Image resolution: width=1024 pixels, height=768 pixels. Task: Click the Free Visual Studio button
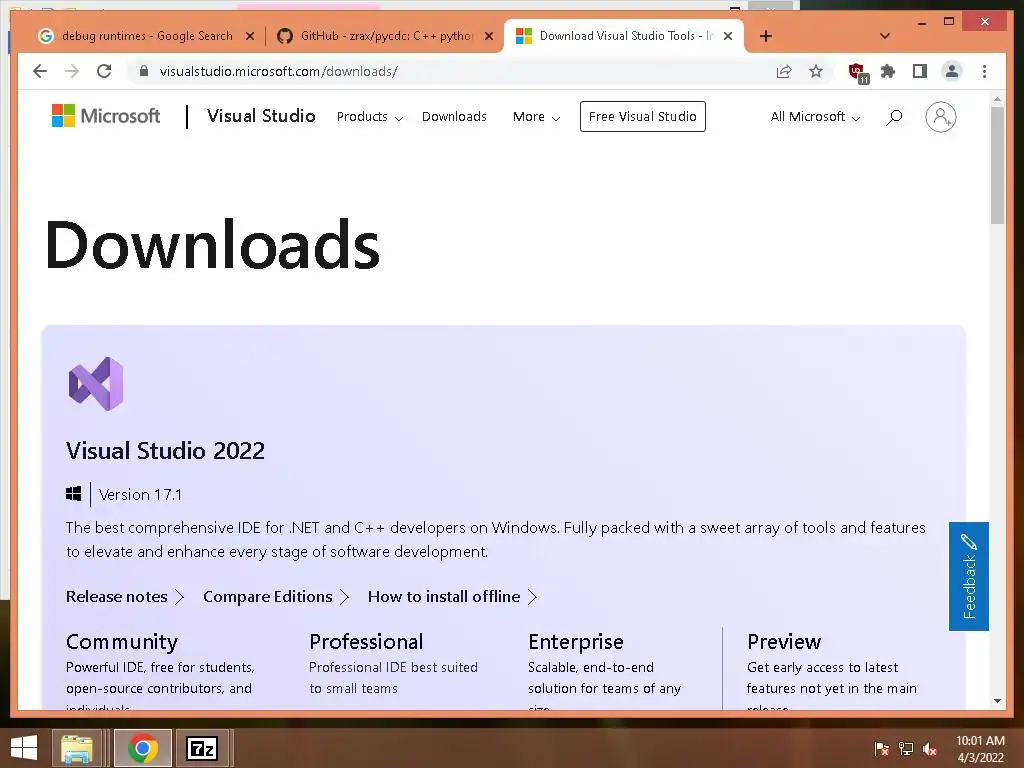coord(643,117)
